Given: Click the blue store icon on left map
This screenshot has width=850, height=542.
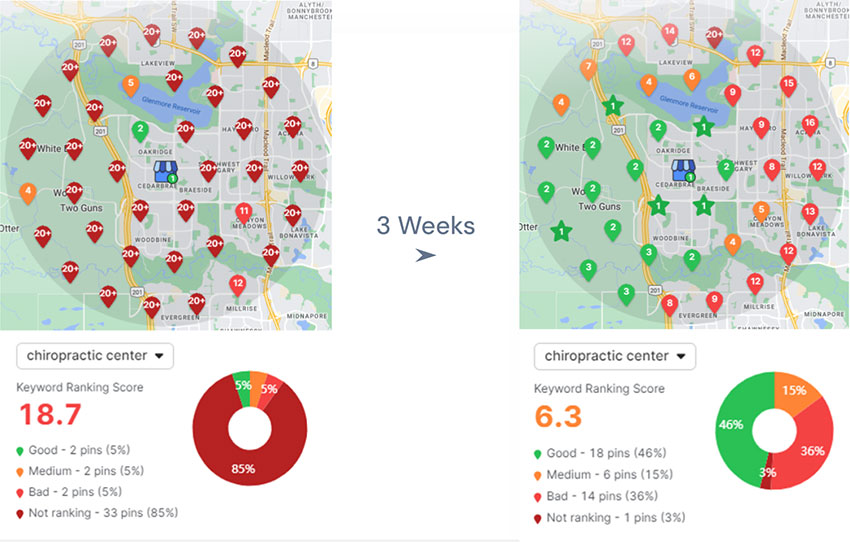Looking at the screenshot, I should coord(164,170).
